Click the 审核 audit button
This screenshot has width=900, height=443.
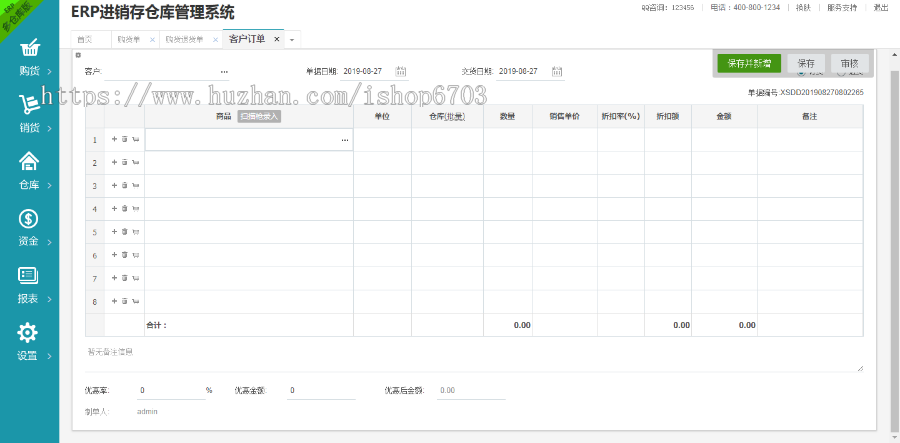tap(849, 63)
